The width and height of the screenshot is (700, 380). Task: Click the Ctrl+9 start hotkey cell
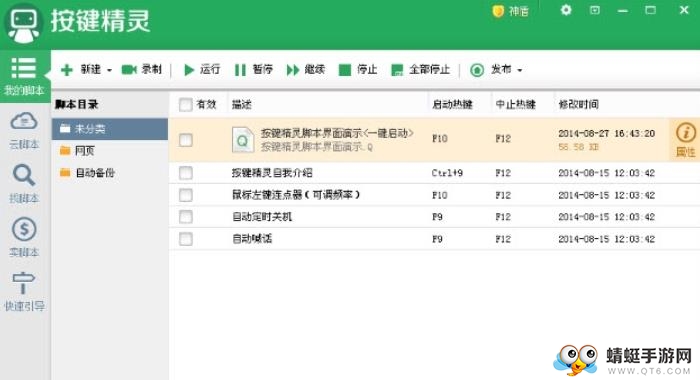[x=447, y=173]
